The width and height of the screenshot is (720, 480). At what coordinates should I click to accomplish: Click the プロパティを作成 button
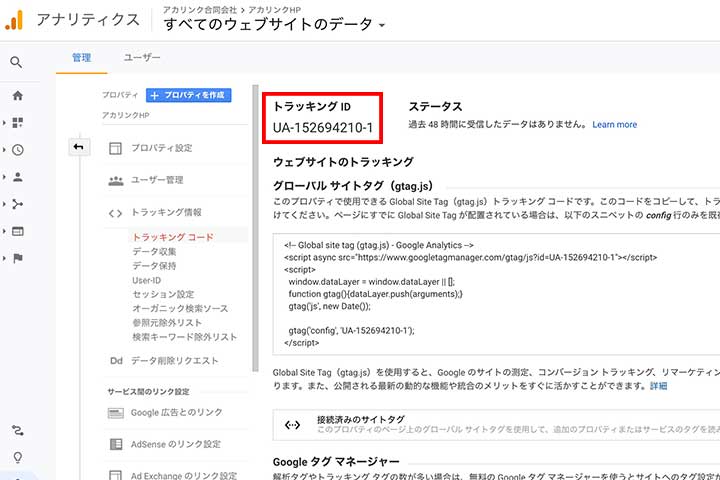pos(189,95)
